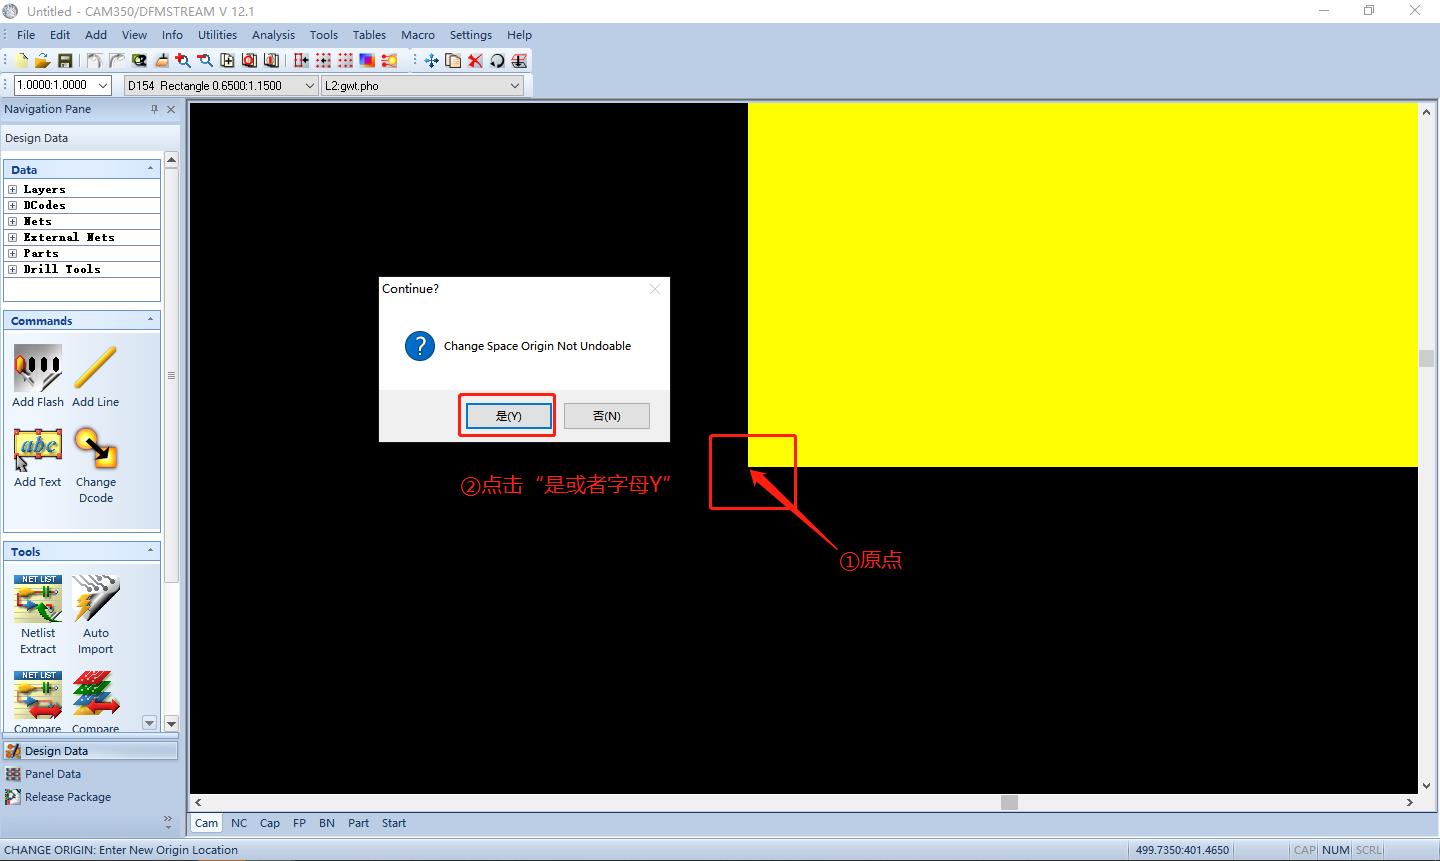Click the Zoom In magnifier icon
The height and width of the screenshot is (861, 1440).
[x=183, y=61]
